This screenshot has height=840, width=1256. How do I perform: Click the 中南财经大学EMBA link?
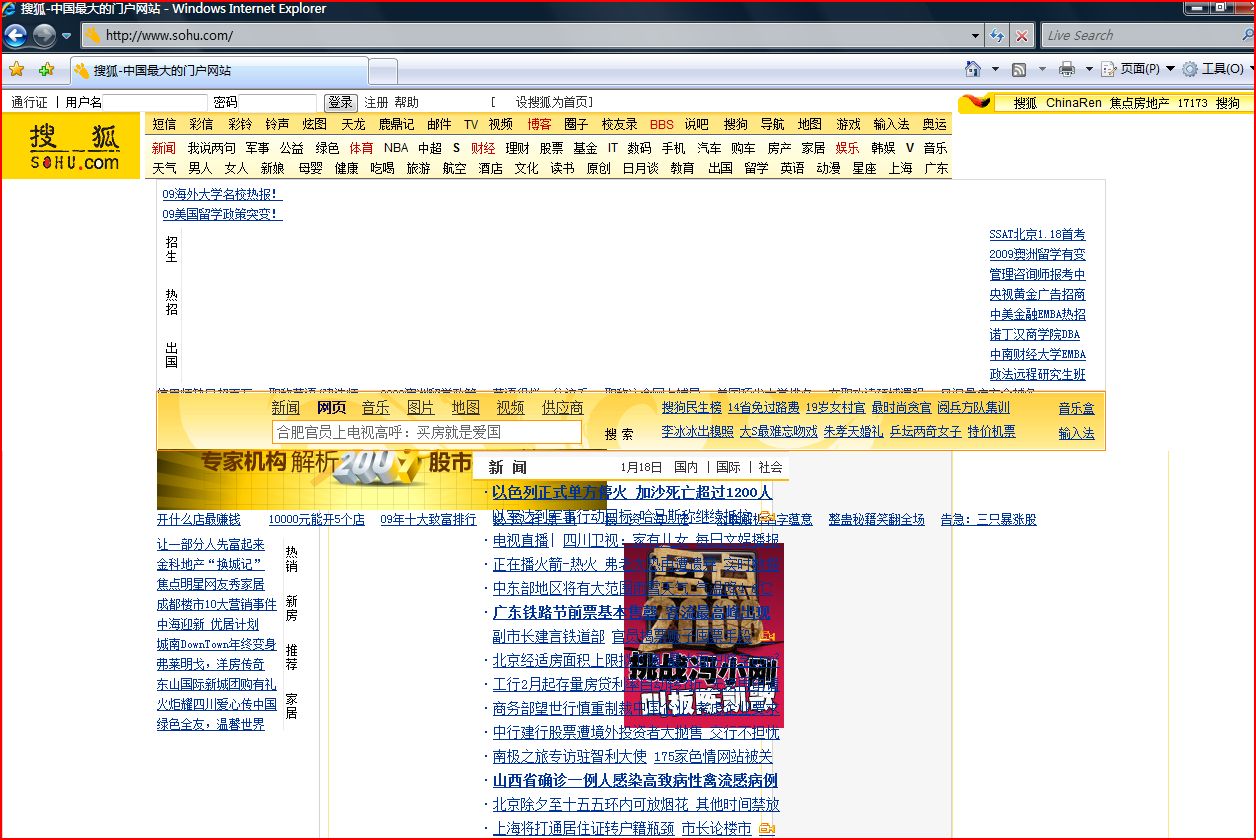point(1037,354)
